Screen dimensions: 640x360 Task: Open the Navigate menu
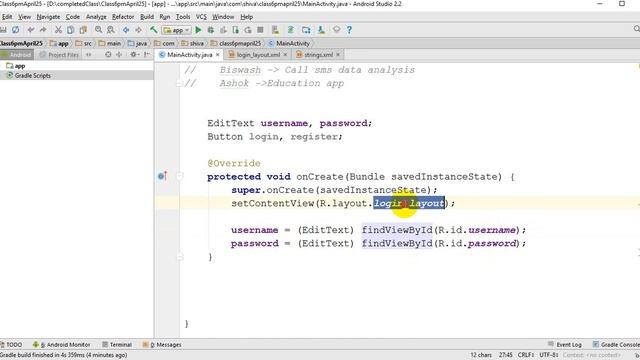click(48, 17)
